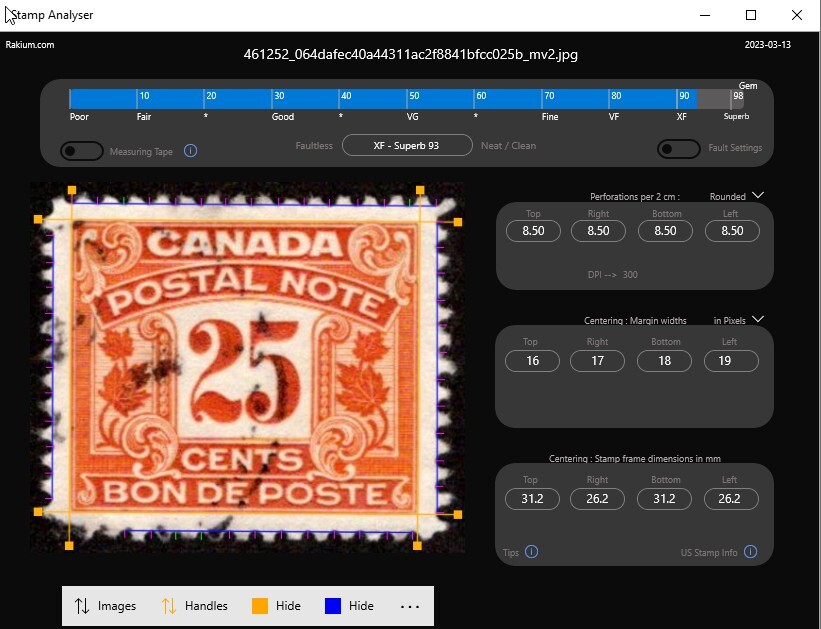Viewport: 821px width, 629px height.
Task: Select the Top frame dimension 31.2
Action: 532,499
